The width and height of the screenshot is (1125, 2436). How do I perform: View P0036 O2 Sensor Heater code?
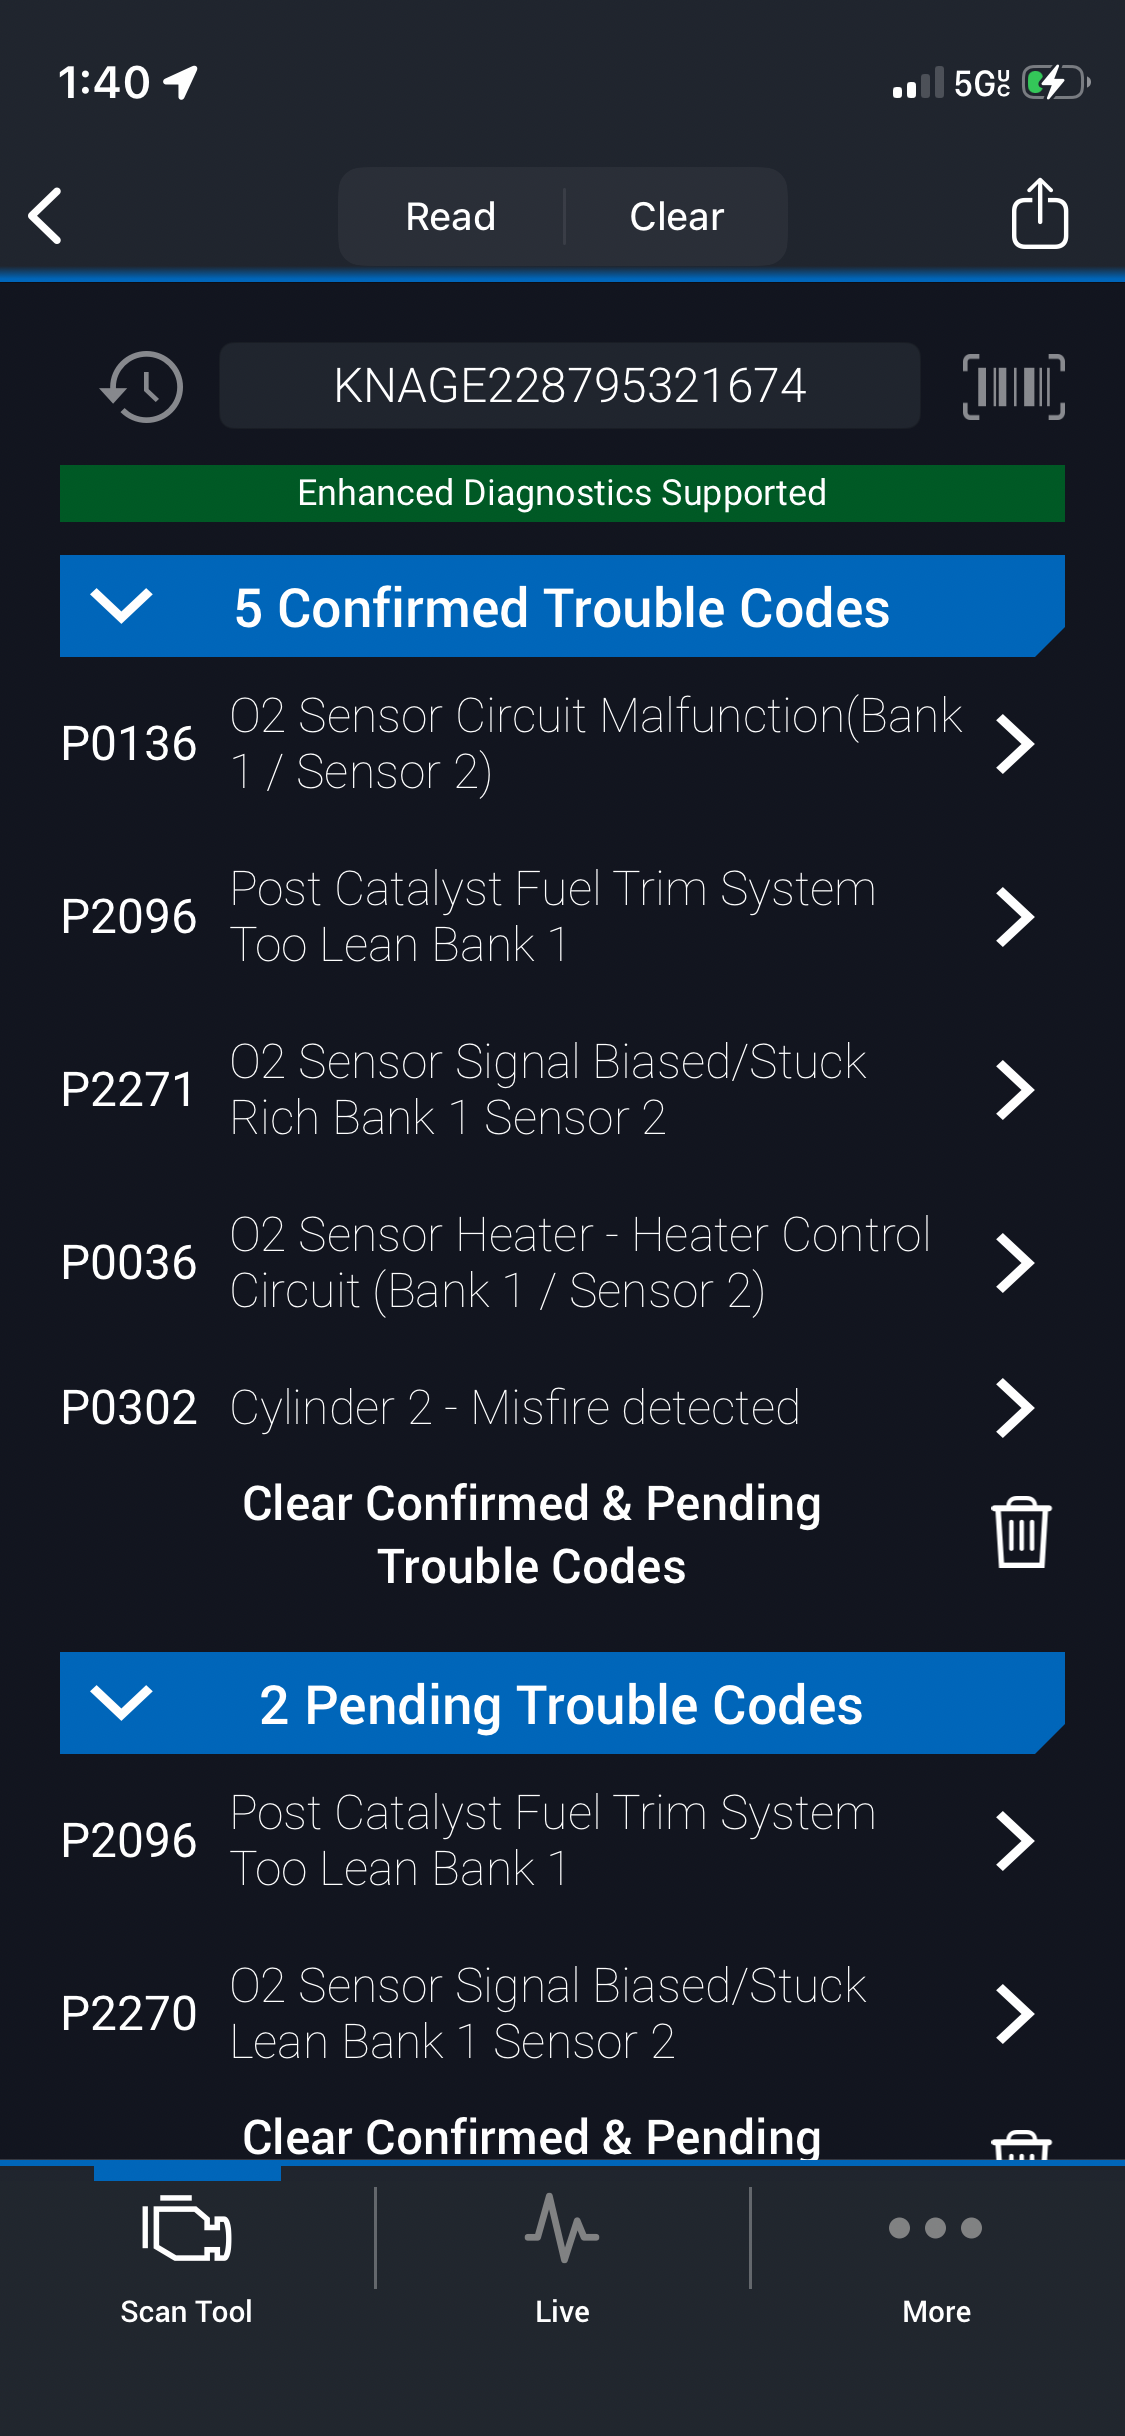(x=1014, y=1263)
